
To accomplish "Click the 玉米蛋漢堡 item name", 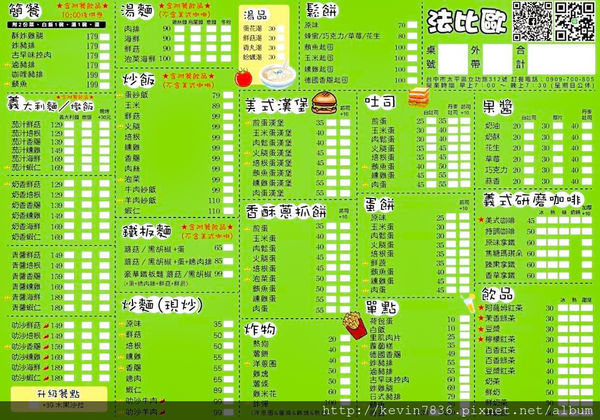I will tap(272, 133).
